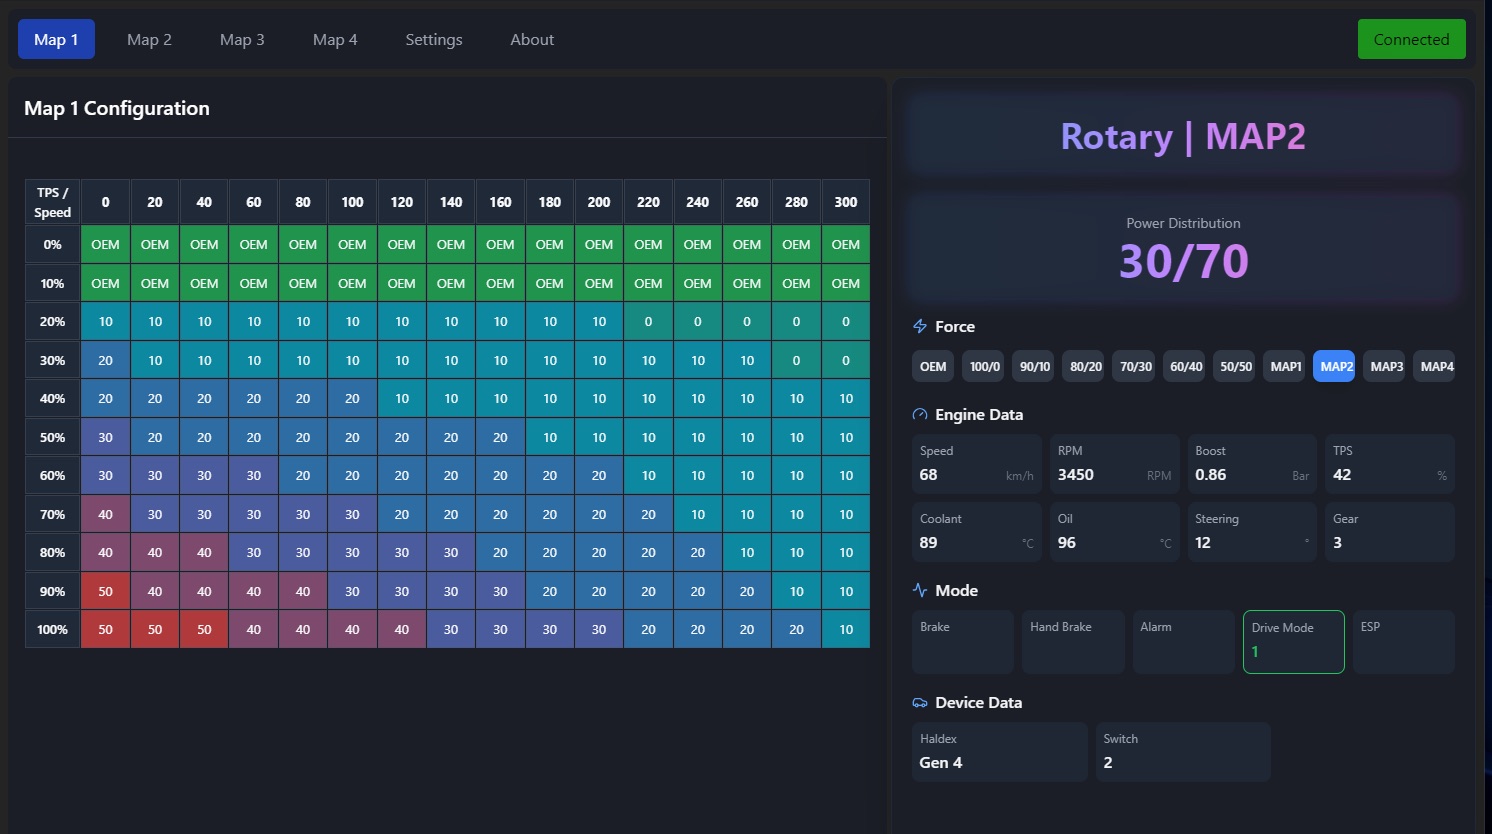Click the Steering 12 card
This screenshot has height=834, width=1492.
click(1252, 532)
